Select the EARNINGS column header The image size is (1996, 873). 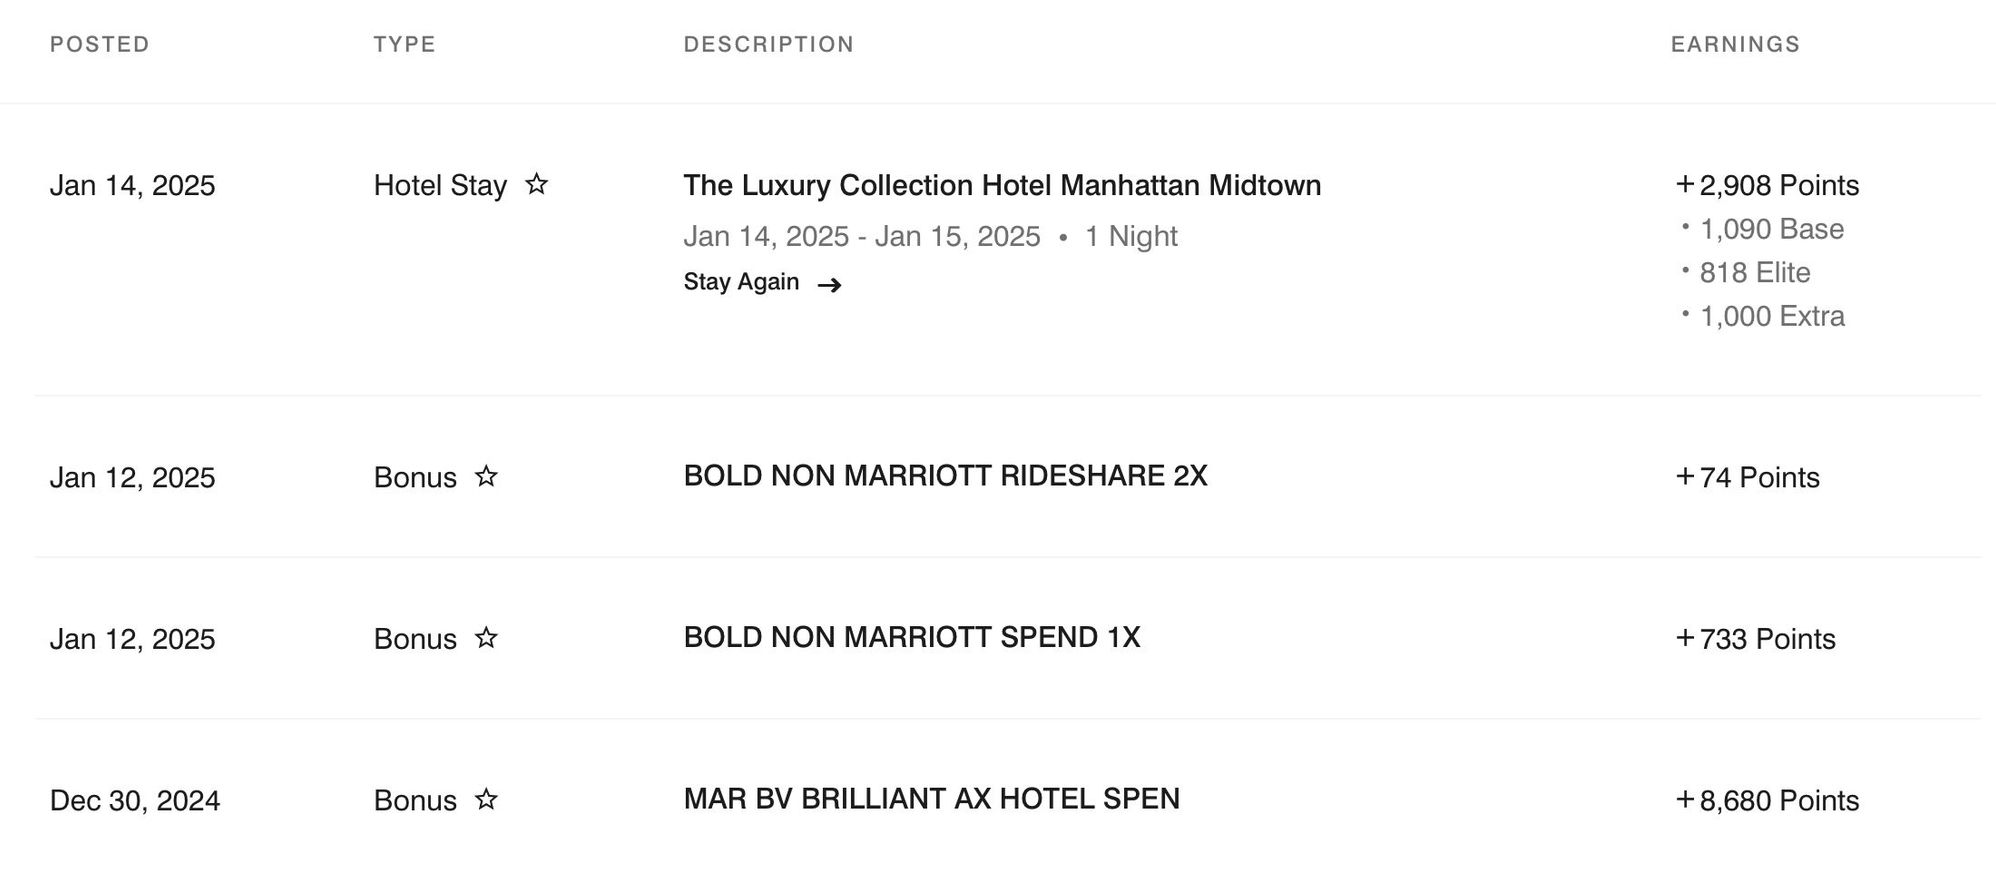(x=1735, y=44)
